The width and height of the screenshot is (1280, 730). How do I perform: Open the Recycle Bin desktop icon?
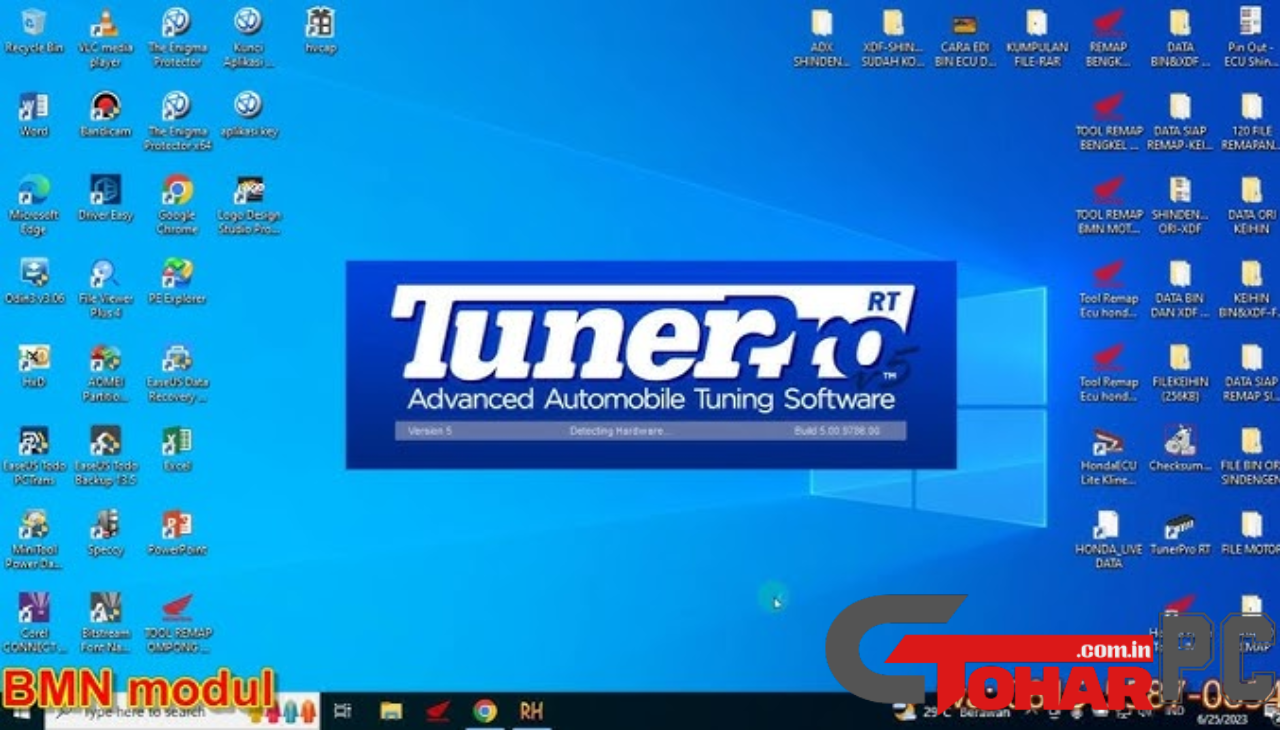point(33,31)
